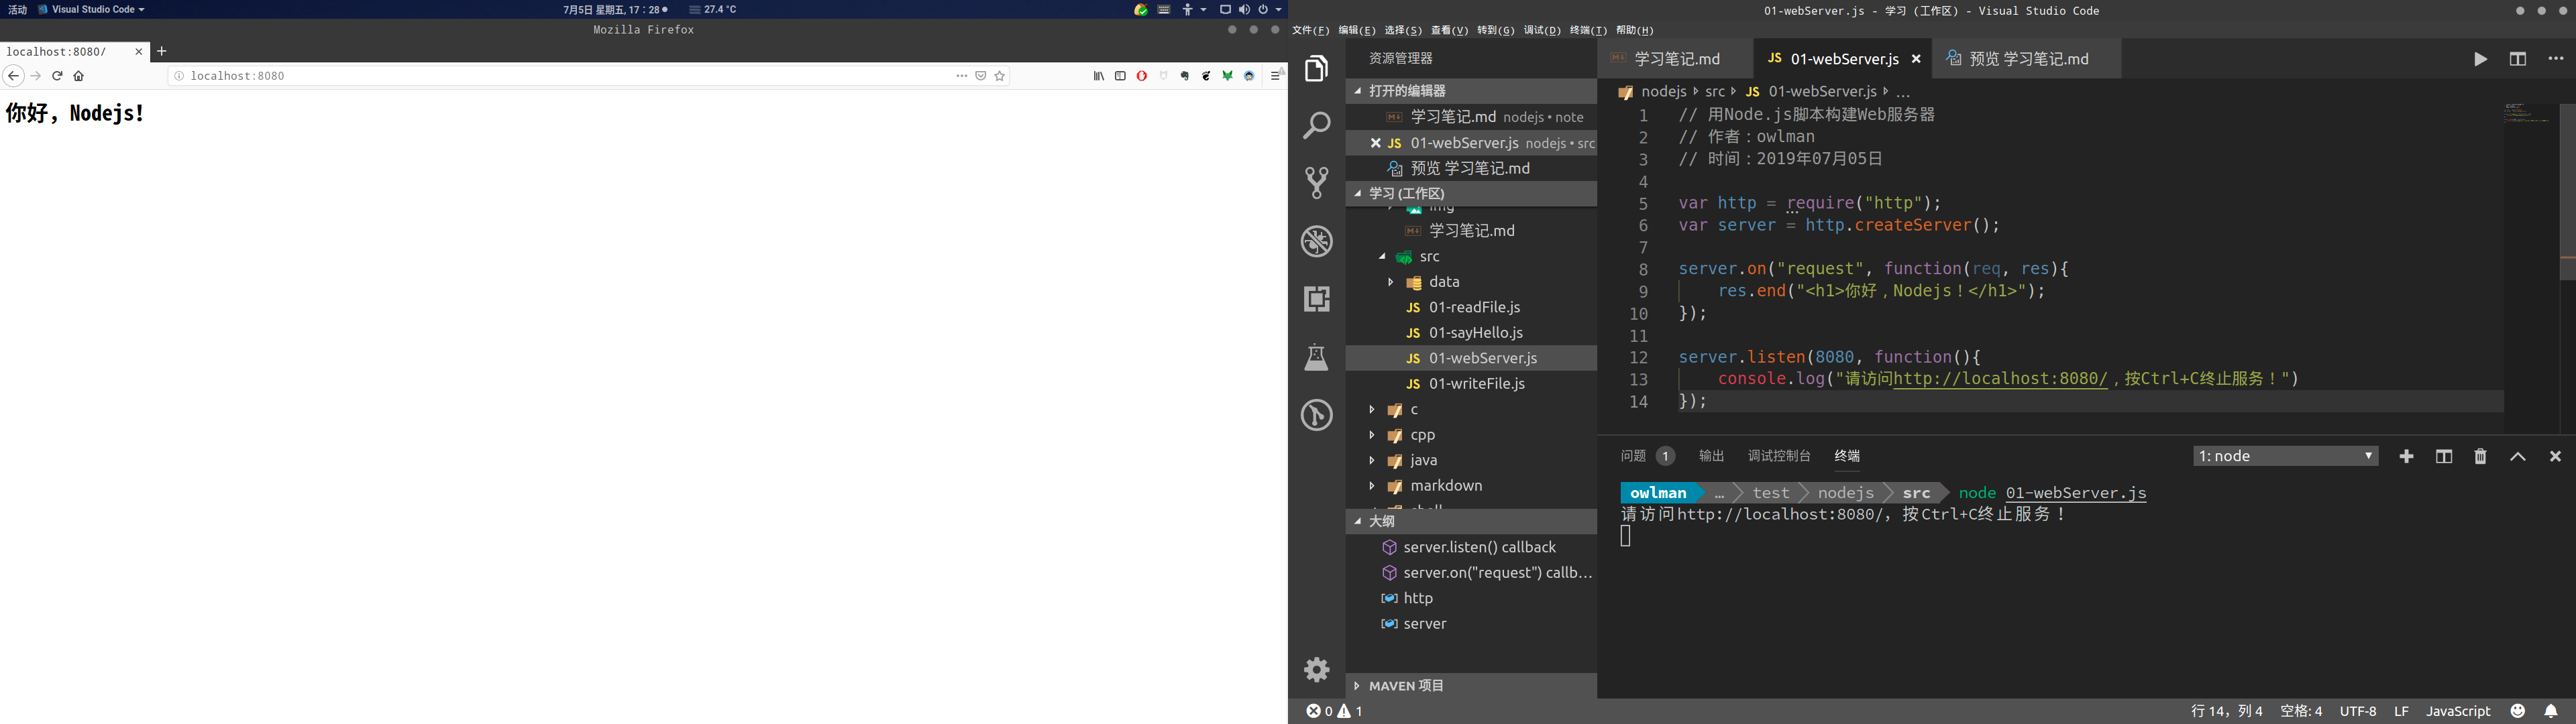This screenshot has width=2576, height=724.
Task: Open the Firefox hamburger menu
Action: coord(1277,75)
